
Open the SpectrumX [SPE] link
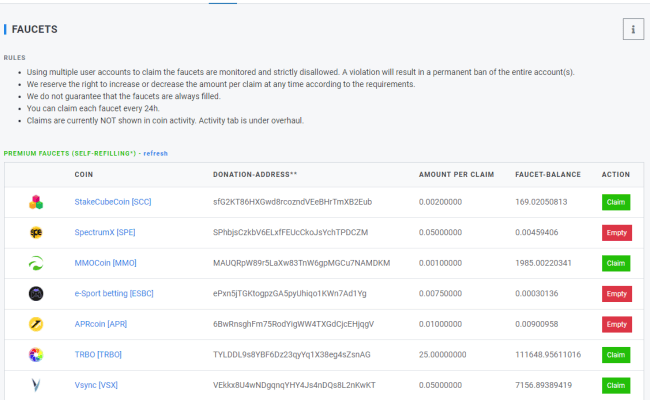coord(105,232)
